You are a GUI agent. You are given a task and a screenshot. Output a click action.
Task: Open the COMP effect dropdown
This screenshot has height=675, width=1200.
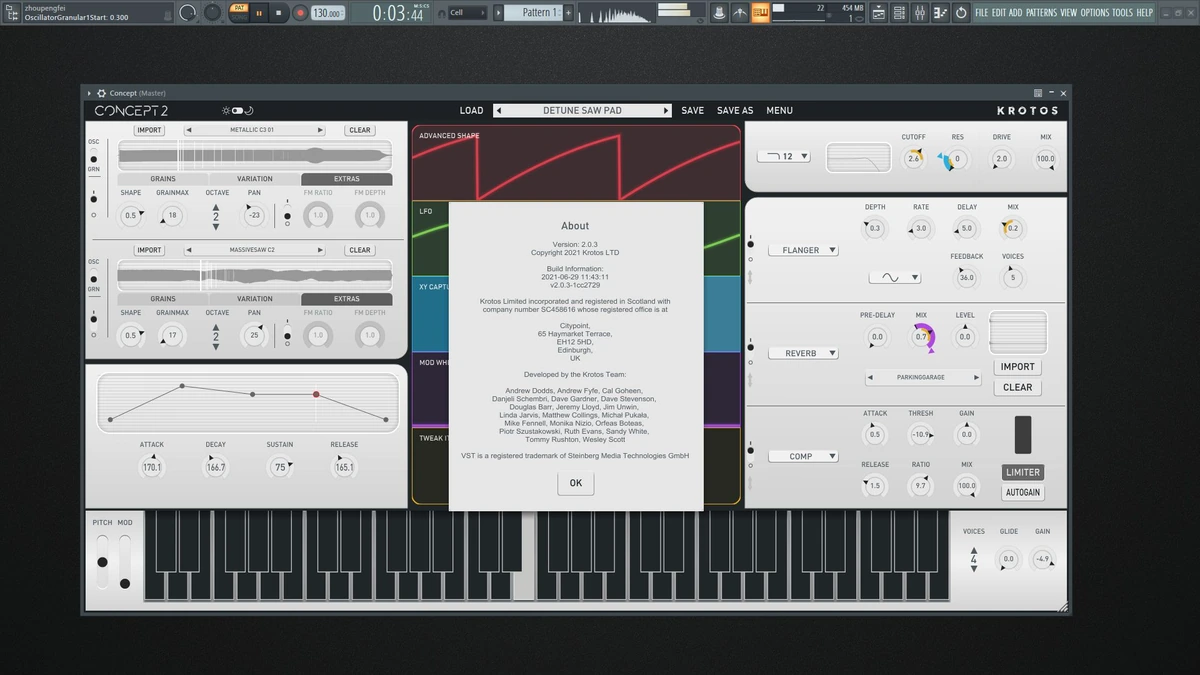(x=803, y=456)
